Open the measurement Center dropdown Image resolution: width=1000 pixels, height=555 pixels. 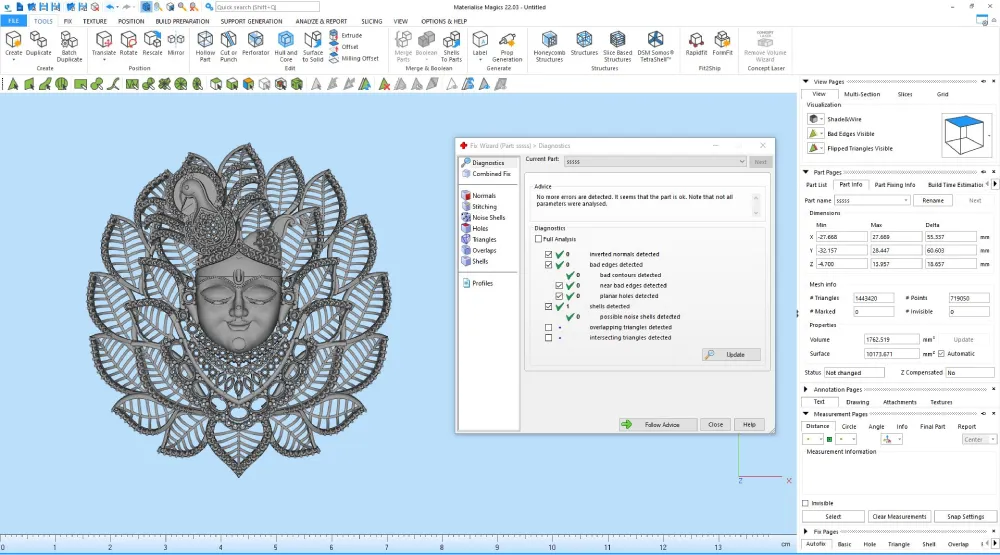978,440
